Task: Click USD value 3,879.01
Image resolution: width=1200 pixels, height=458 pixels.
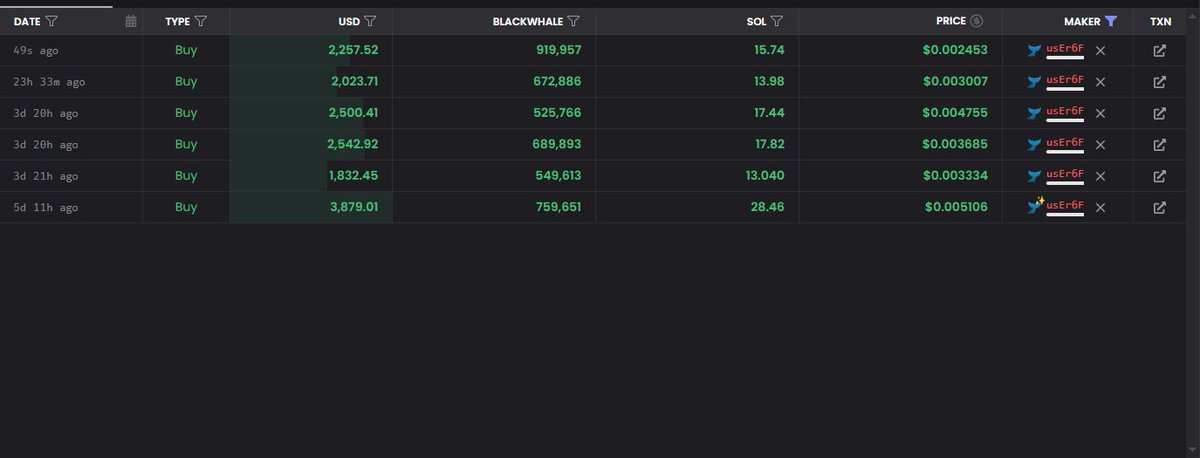Action: coord(353,208)
